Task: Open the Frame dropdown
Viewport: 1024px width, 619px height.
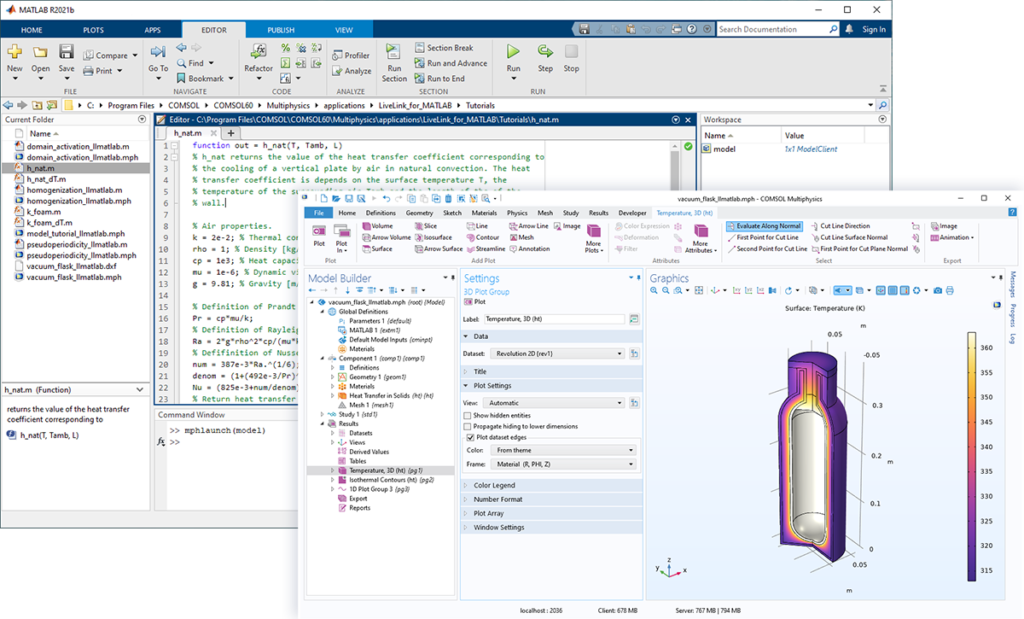Action: (x=565, y=464)
